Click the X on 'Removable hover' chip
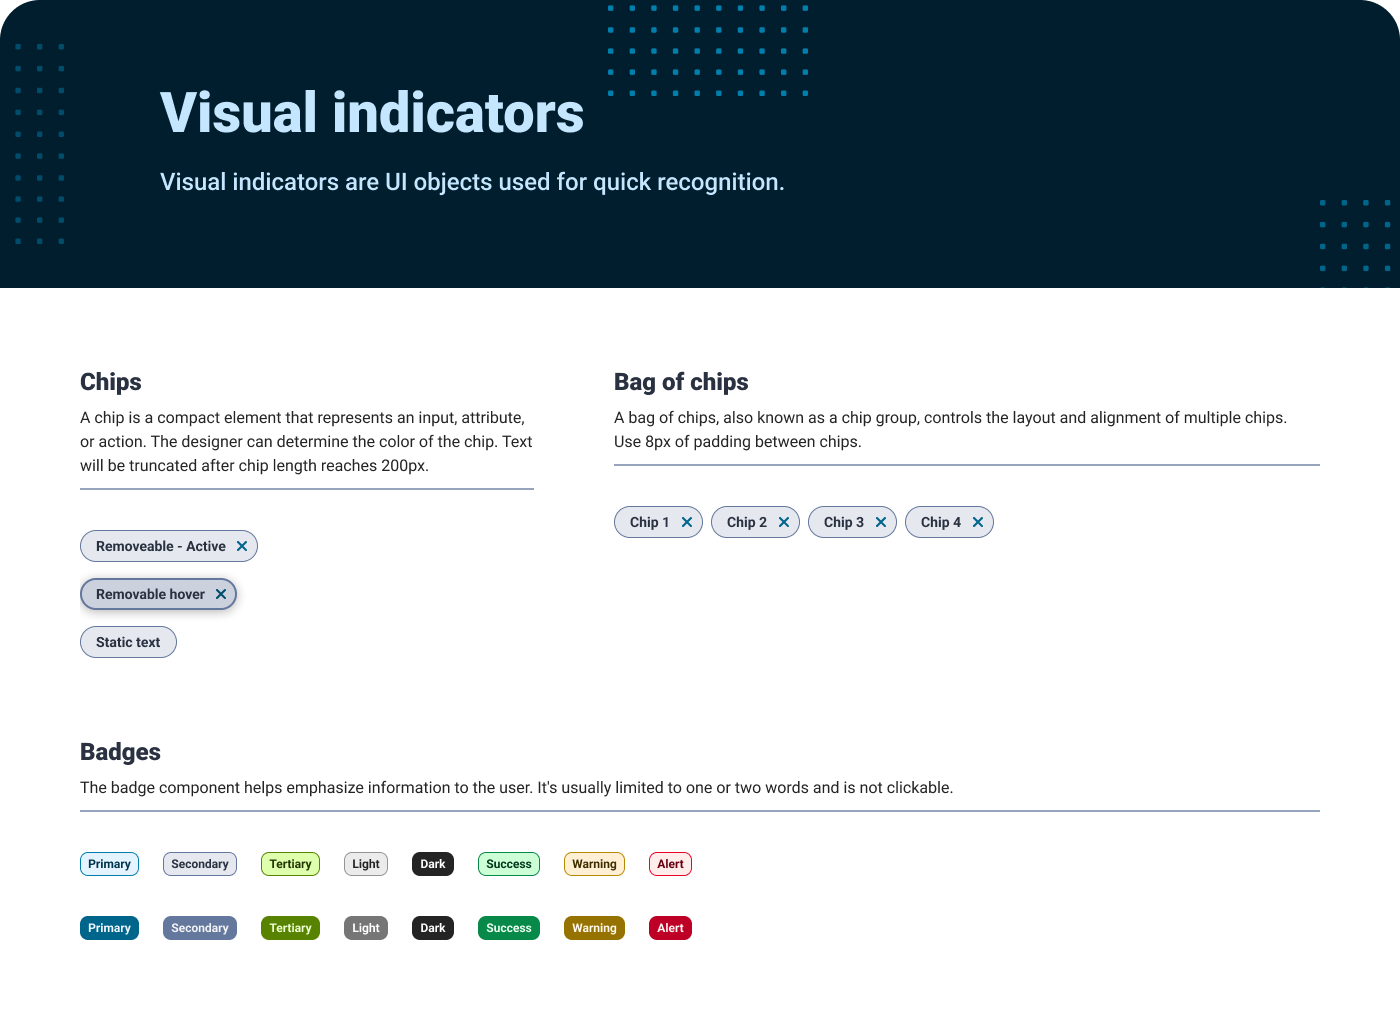Image resolution: width=1400 pixels, height=1020 pixels. (x=221, y=594)
